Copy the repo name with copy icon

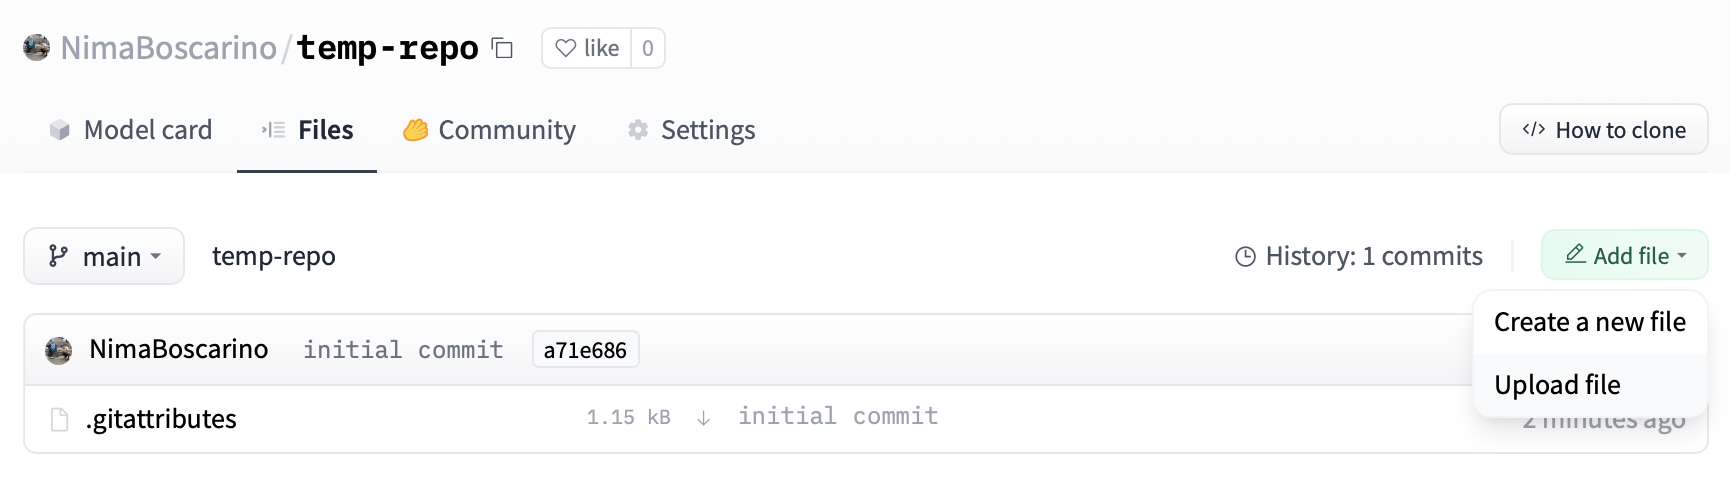point(503,48)
